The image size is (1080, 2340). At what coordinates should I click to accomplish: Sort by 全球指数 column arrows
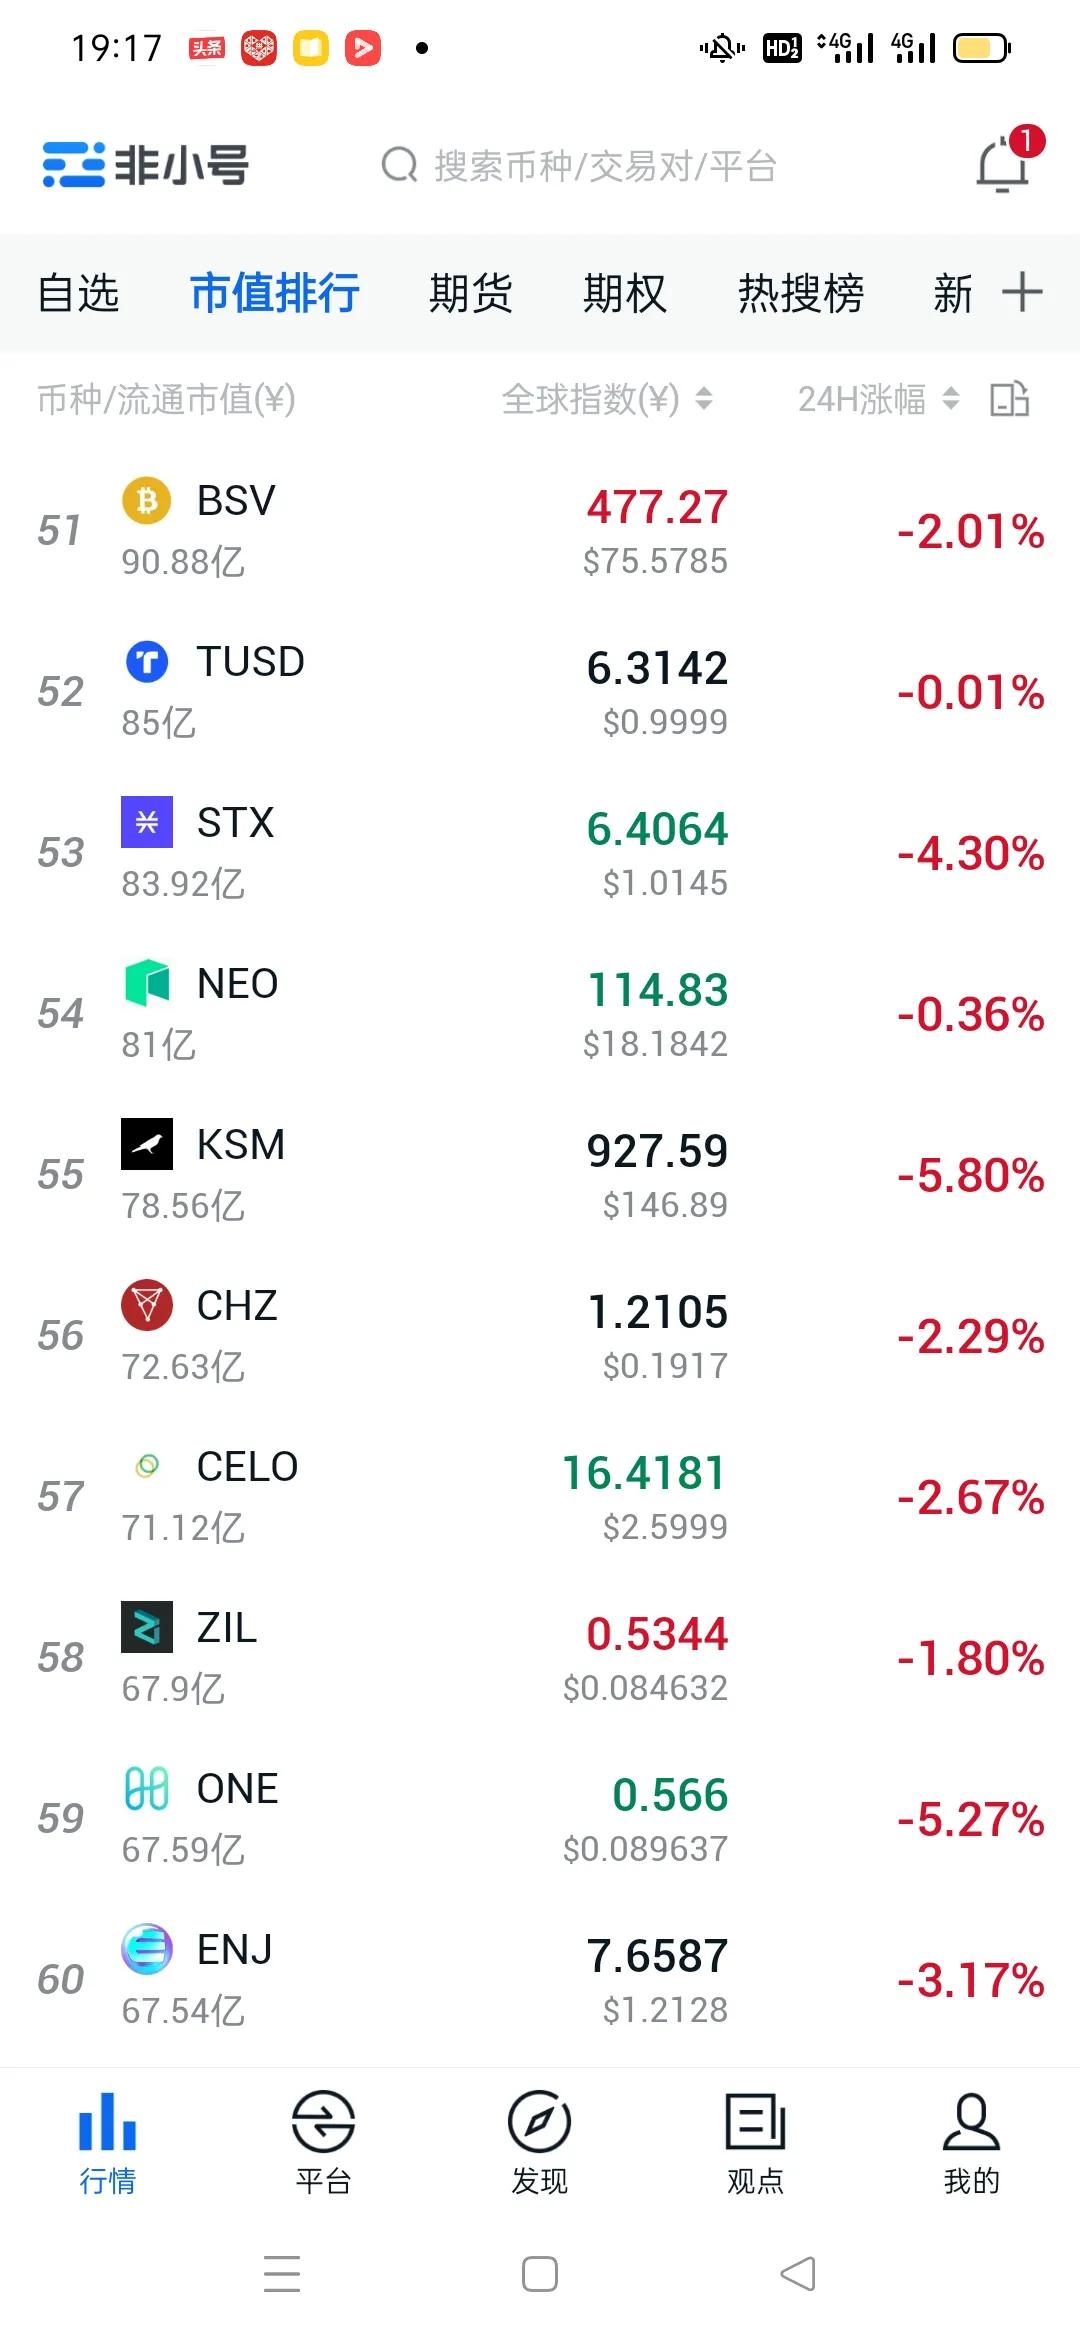coord(704,399)
